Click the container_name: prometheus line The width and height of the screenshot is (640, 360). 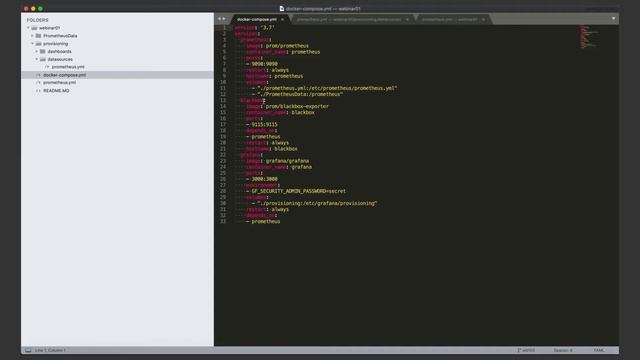point(283,52)
